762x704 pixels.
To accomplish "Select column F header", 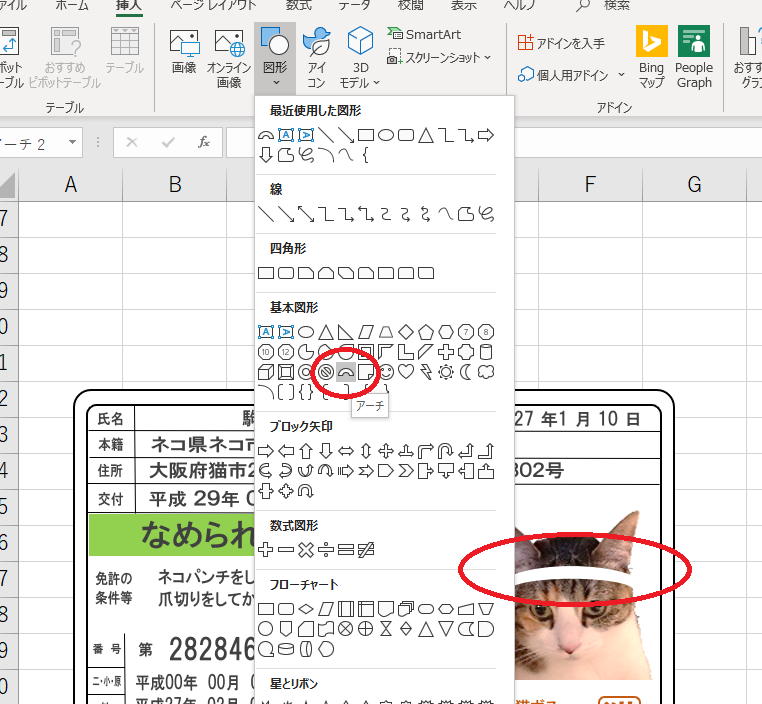I will click(590, 184).
